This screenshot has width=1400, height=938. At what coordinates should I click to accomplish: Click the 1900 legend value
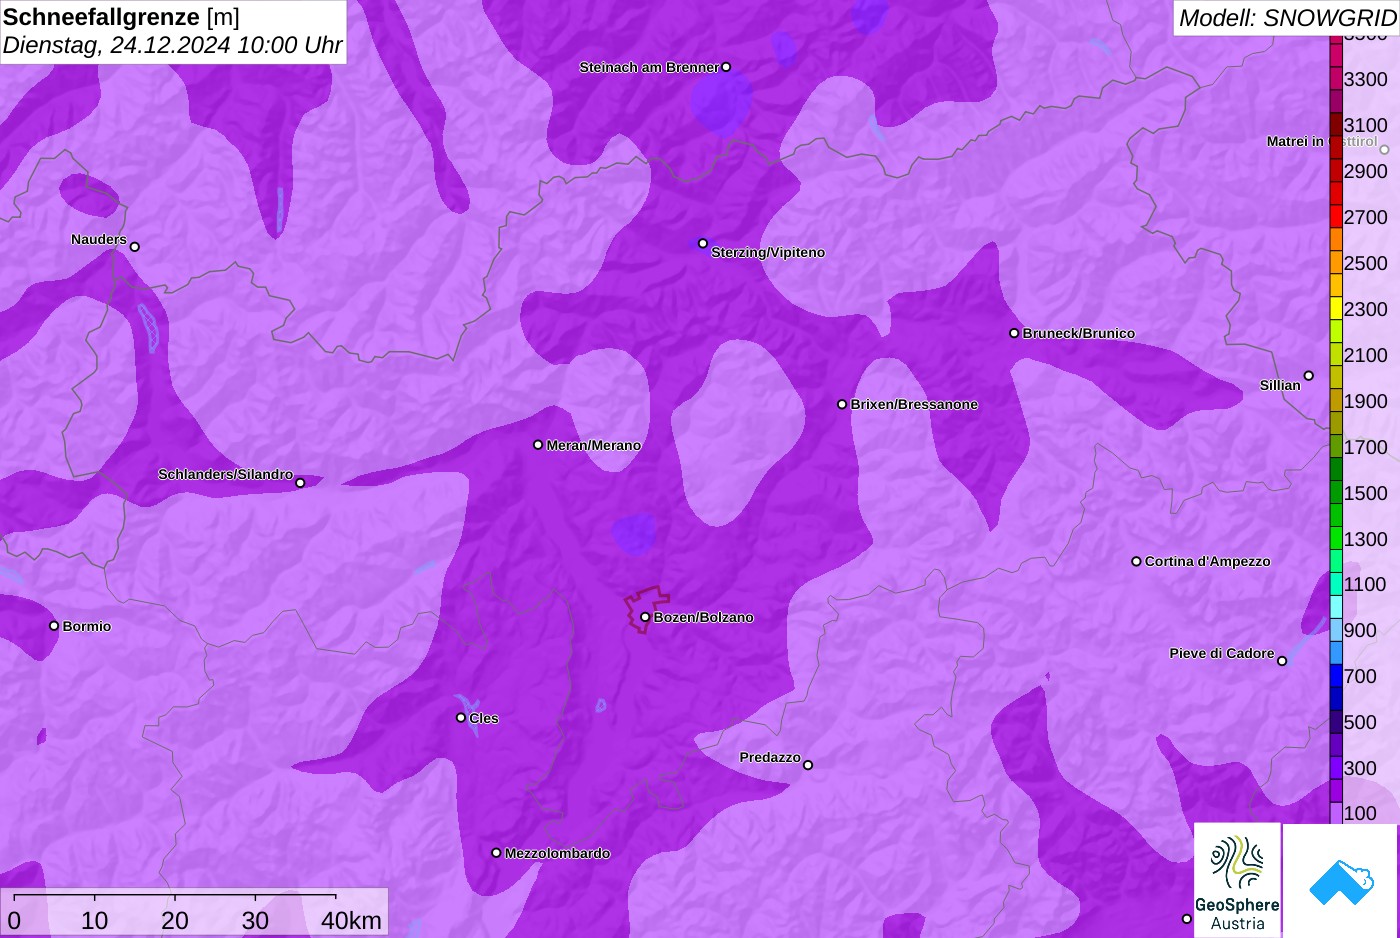pos(1366,401)
